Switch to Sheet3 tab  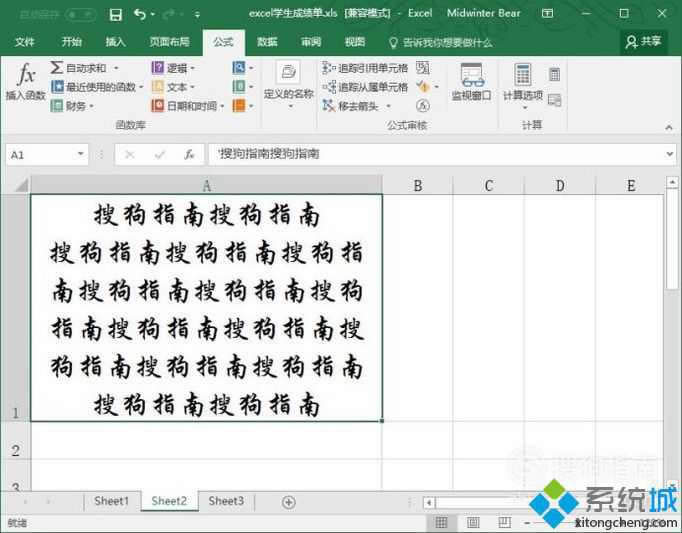tap(226, 501)
